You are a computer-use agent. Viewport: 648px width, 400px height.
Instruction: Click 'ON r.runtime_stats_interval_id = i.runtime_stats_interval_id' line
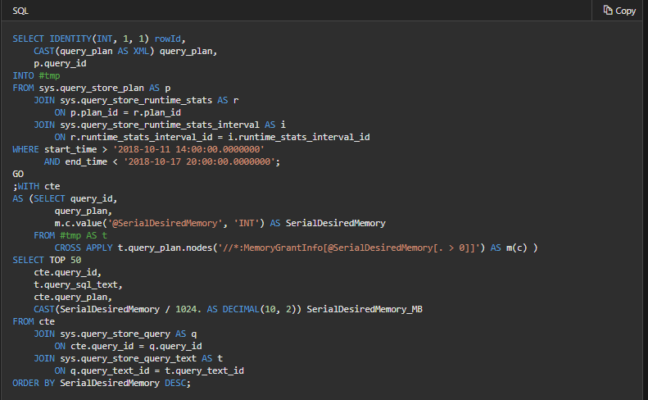tap(212, 137)
